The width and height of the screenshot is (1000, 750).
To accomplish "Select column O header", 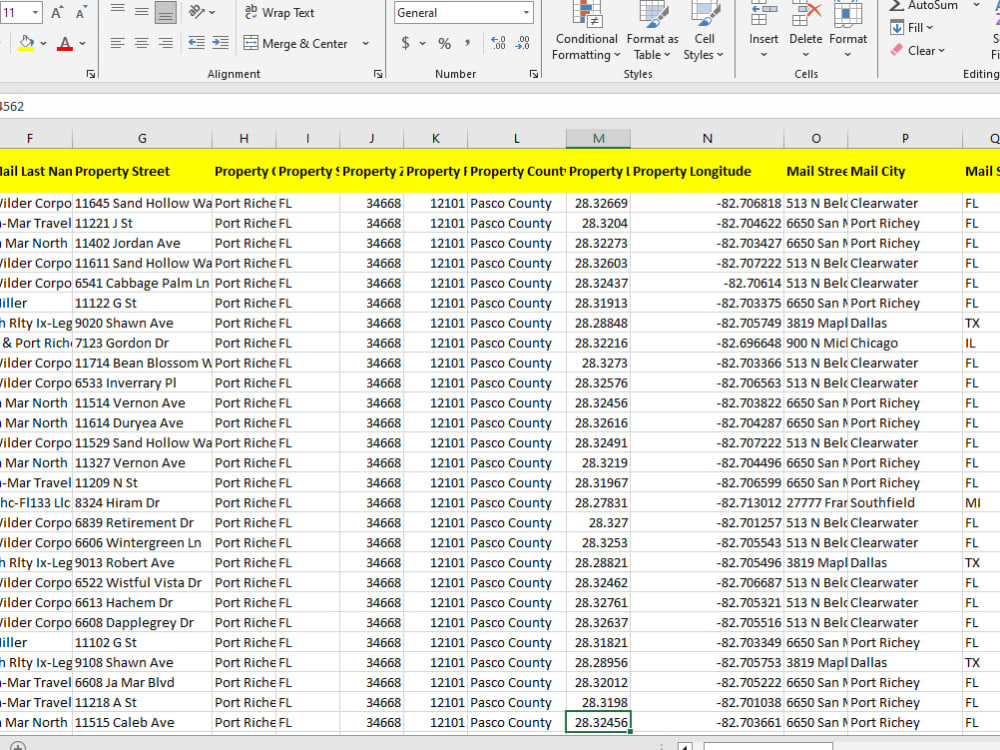I will click(x=816, y=138).
